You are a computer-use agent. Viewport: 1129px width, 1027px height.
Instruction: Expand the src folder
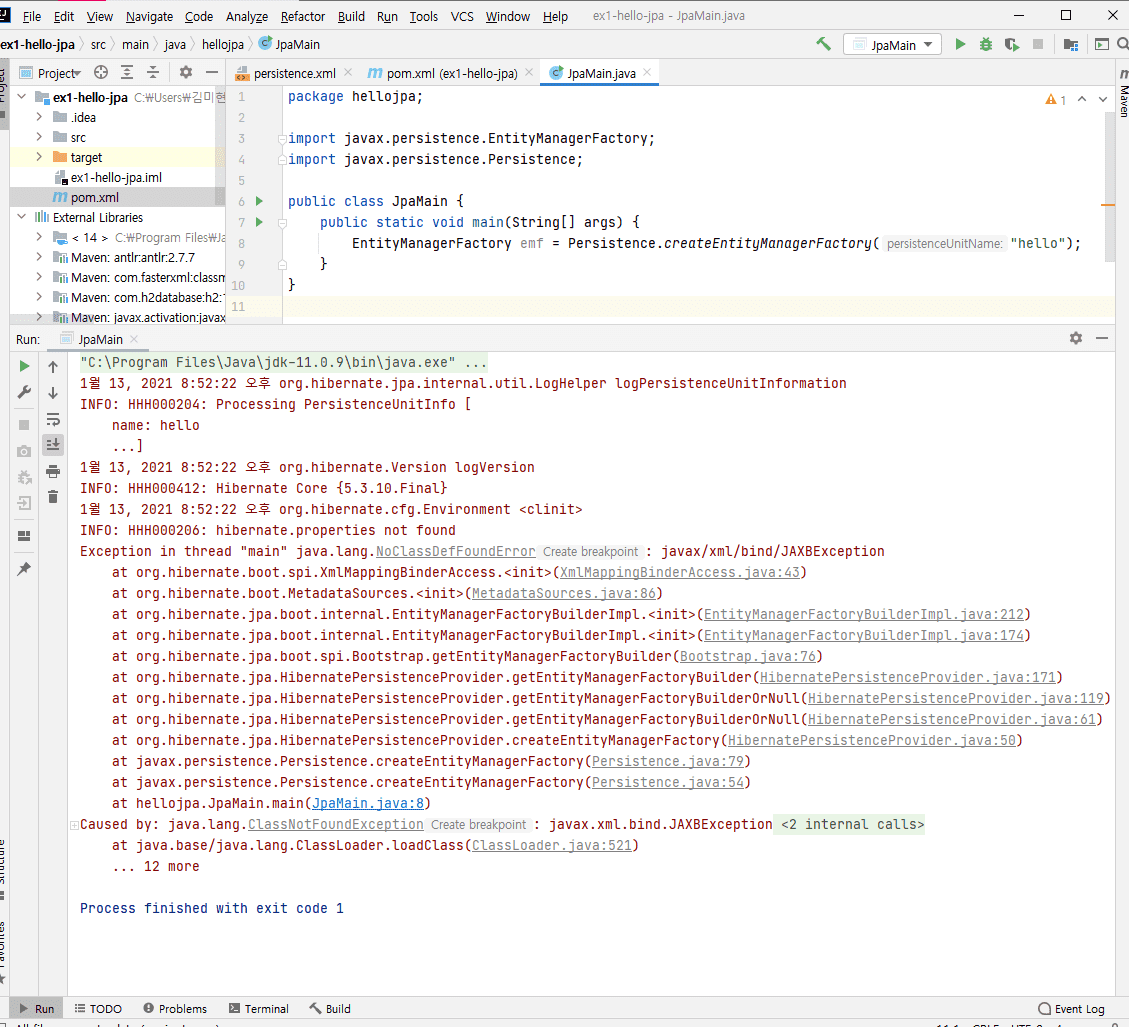click(39, 137)
